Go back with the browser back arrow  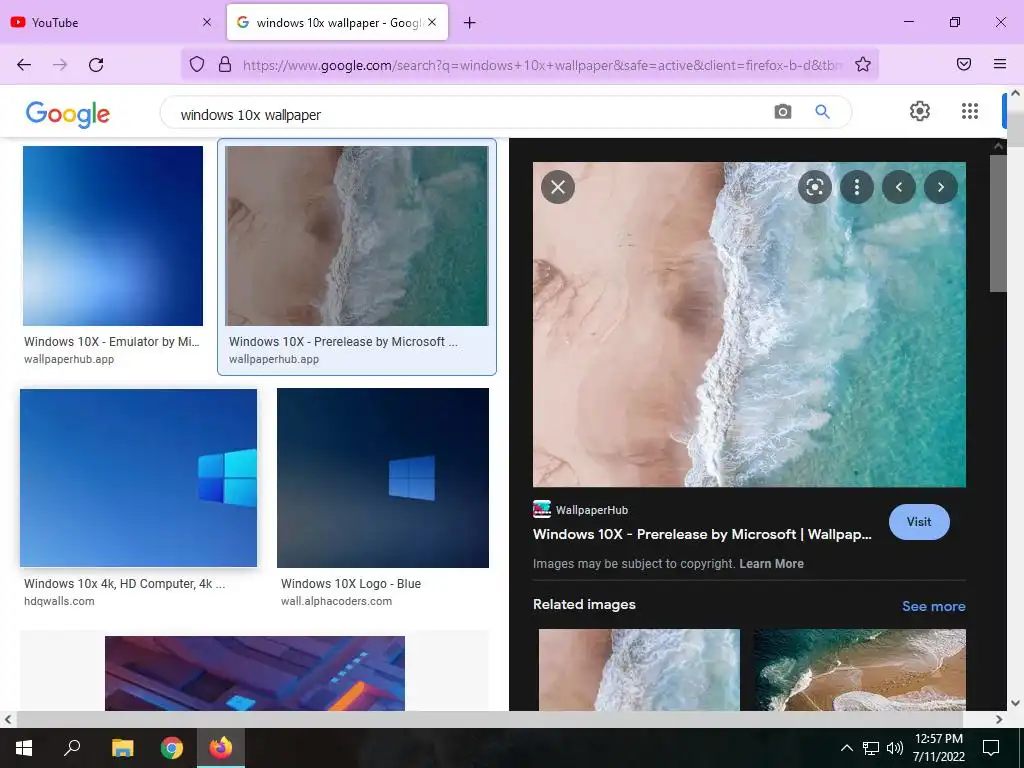(x=24, y=65)
